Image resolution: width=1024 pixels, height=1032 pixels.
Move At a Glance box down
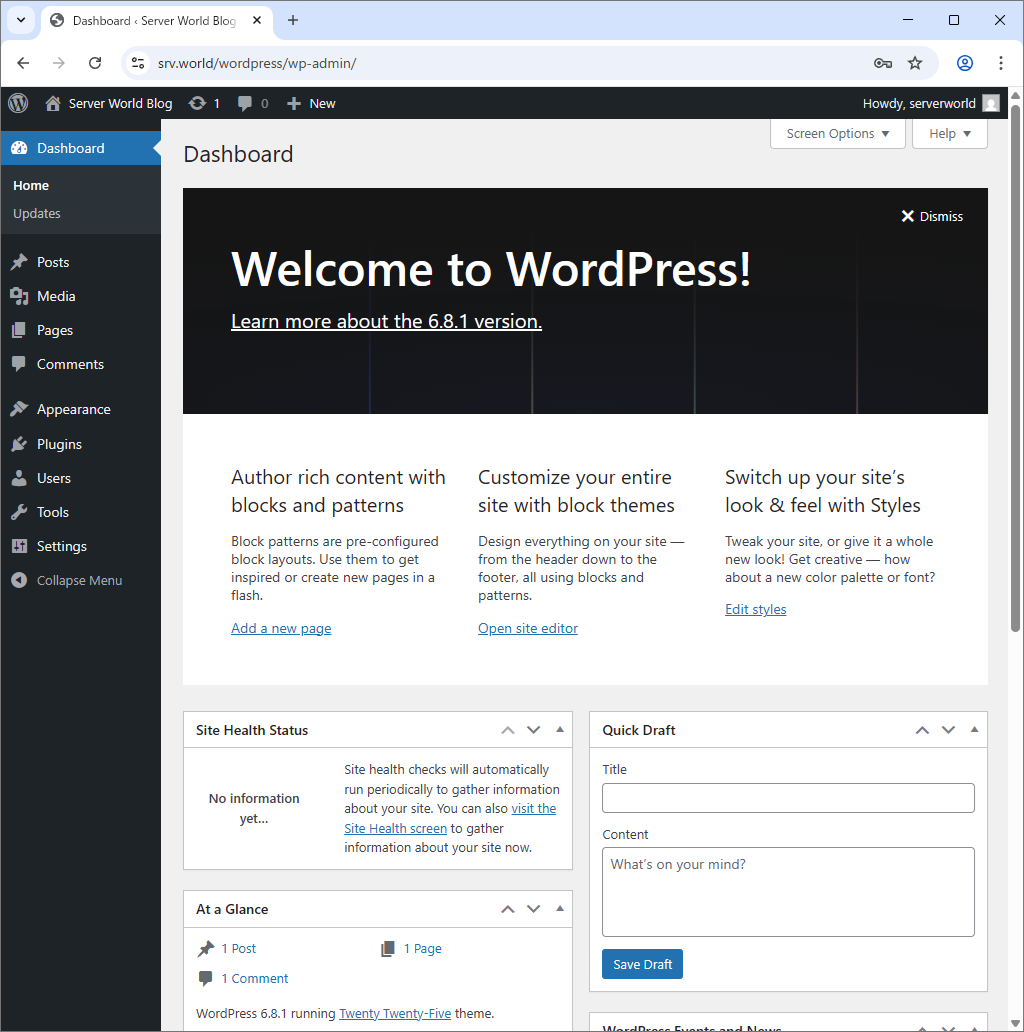tap(534, 909)
